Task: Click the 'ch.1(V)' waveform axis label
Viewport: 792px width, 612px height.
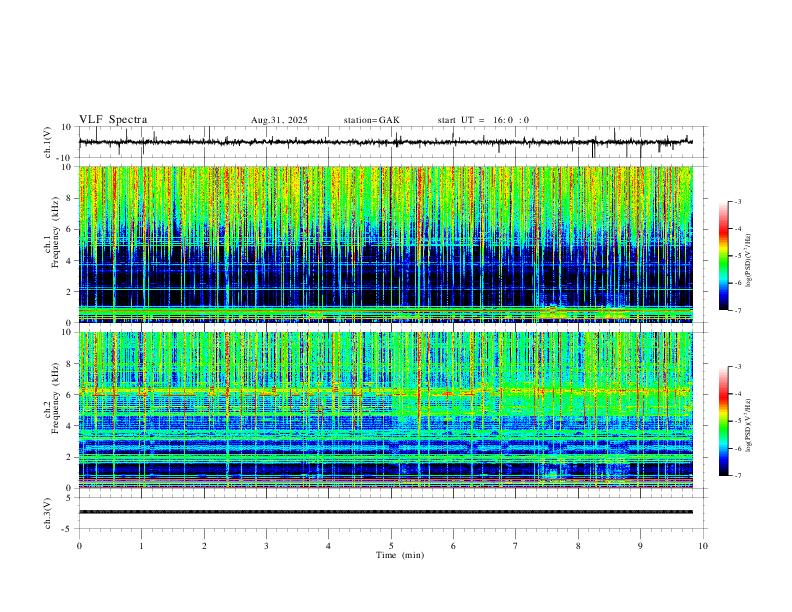Action: (48, 142)
